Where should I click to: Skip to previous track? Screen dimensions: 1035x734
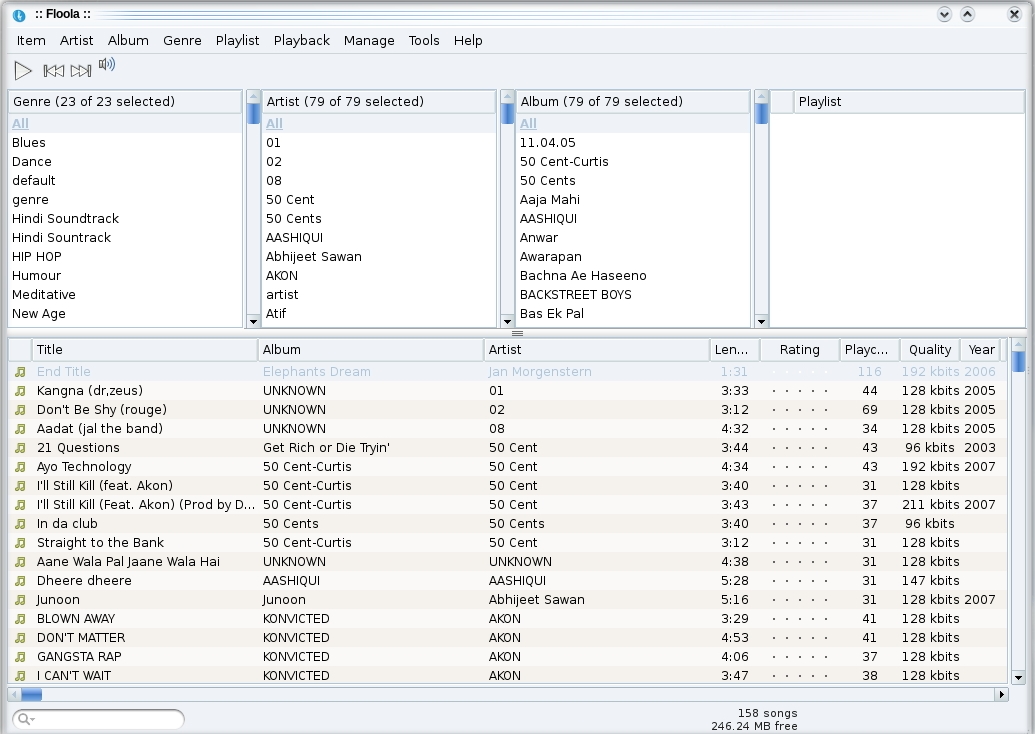point(54,71)
